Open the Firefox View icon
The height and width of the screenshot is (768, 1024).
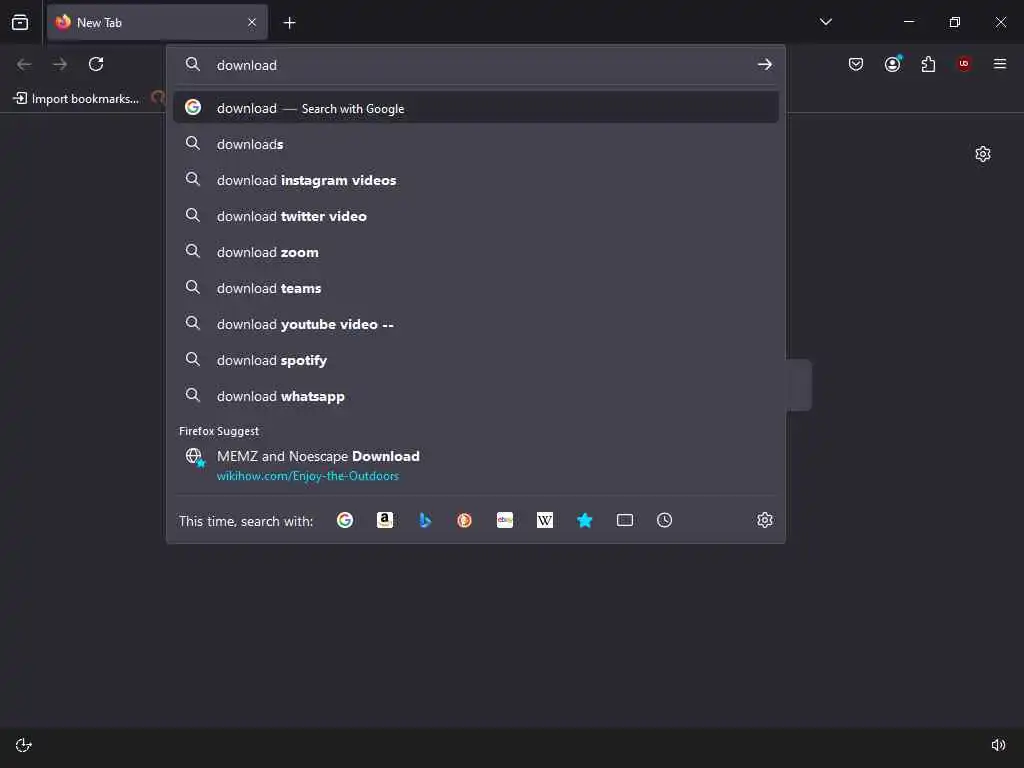[x=20, y=22]
